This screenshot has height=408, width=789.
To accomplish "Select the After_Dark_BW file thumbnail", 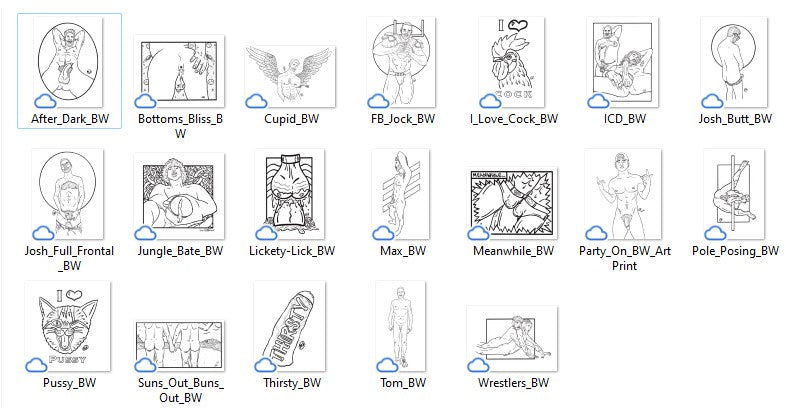I will point(69,62).
